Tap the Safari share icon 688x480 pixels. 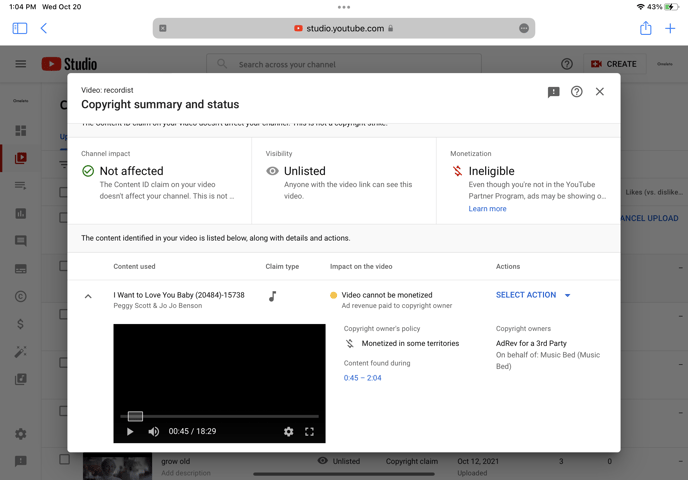tap(645, 28)
